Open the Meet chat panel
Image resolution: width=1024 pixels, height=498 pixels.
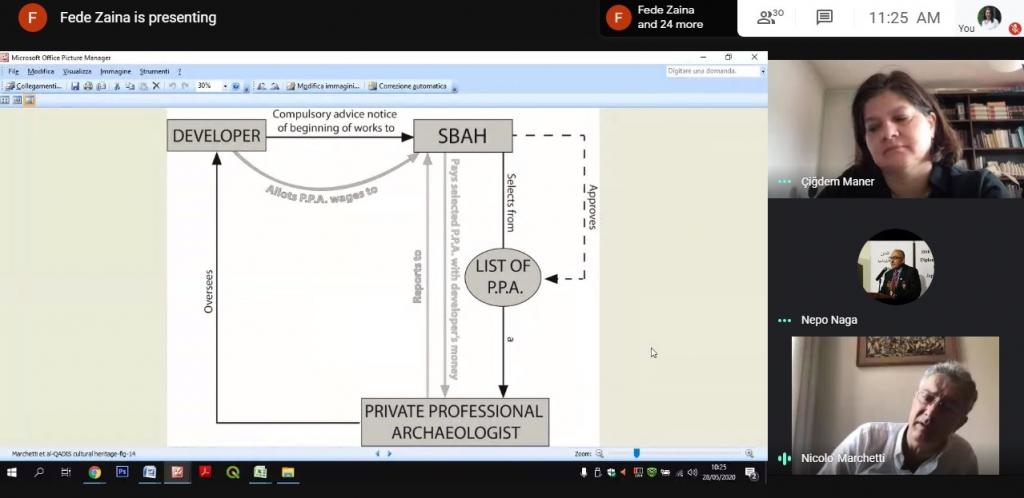coord(824,17)
